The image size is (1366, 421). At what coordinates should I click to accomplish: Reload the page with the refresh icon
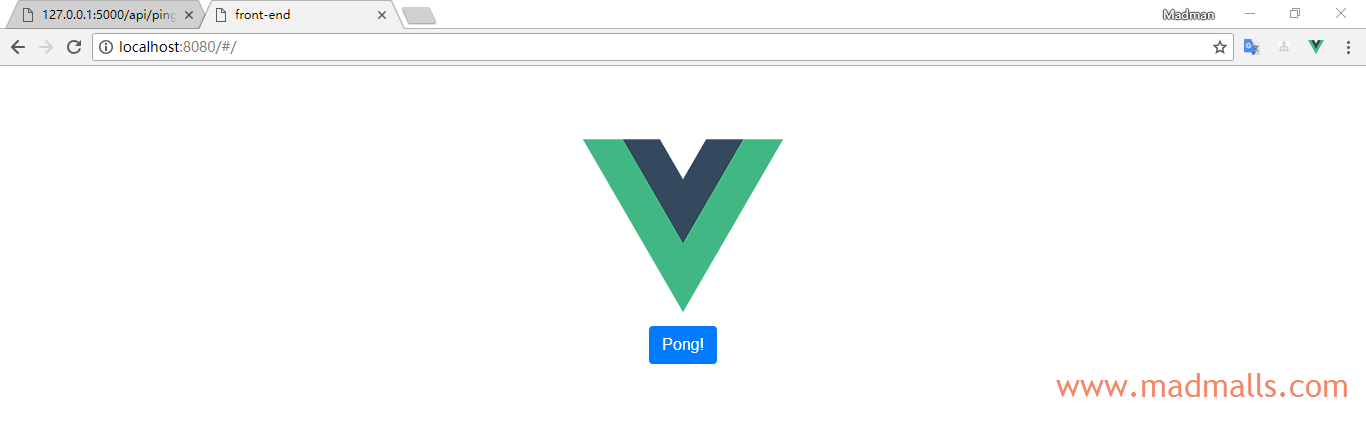click(x=74, y=47)
